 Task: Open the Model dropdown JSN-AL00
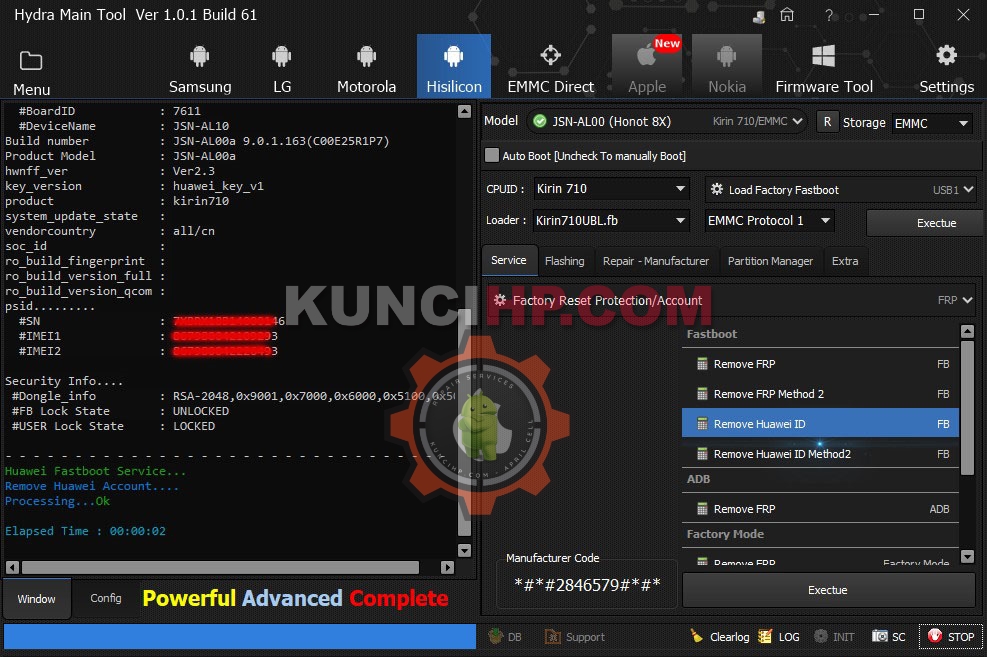coord(667,121)
